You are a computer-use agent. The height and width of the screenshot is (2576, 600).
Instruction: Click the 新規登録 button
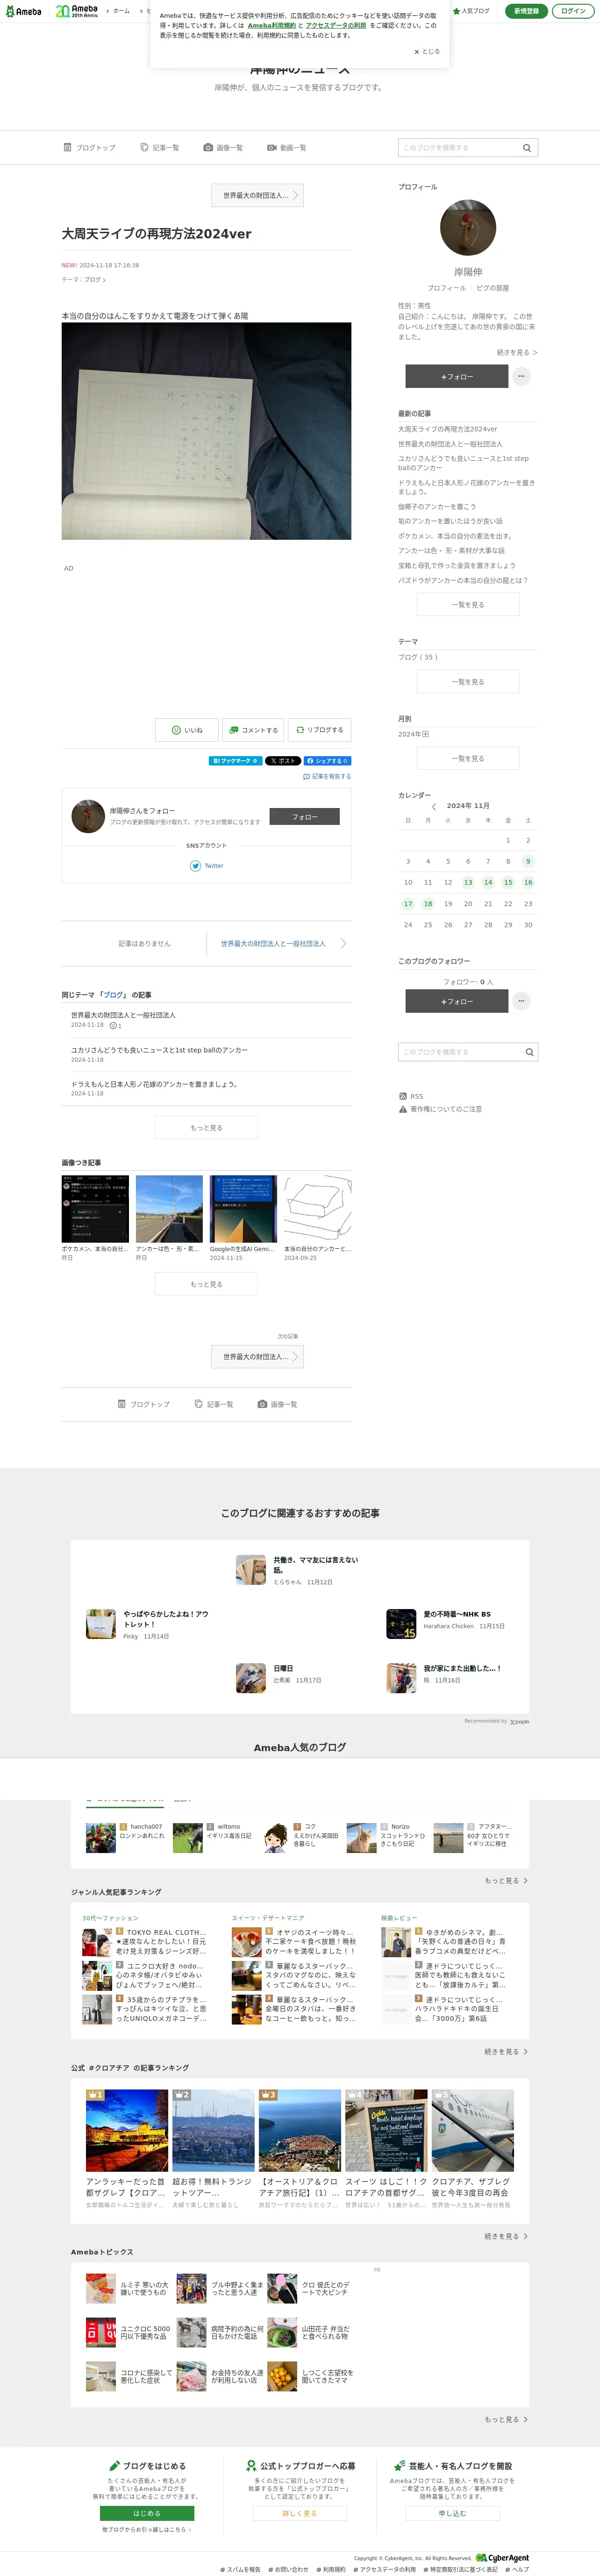tap(526, 11)
